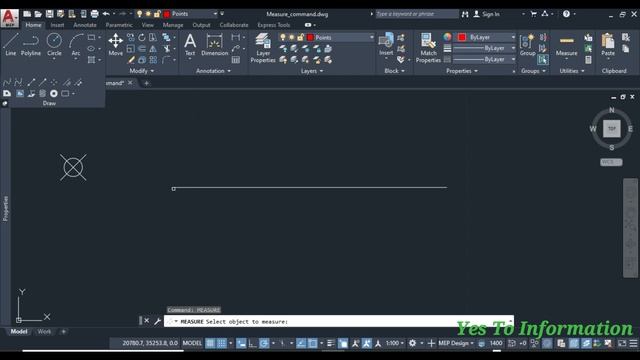The width and height of the screenshot is (640, 360).
Task: Select the Donut tool in Draw panel
Action: [x=53, y=93]
